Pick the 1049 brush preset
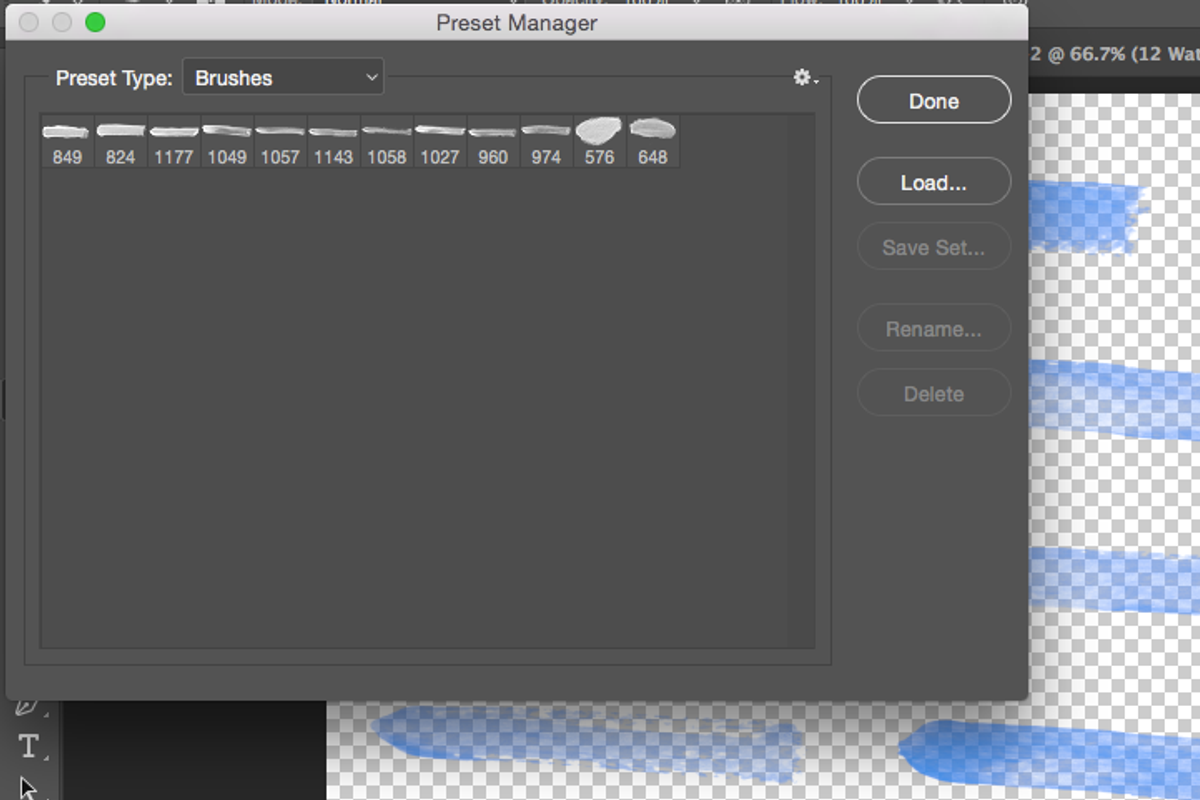 tap(227, 141)
